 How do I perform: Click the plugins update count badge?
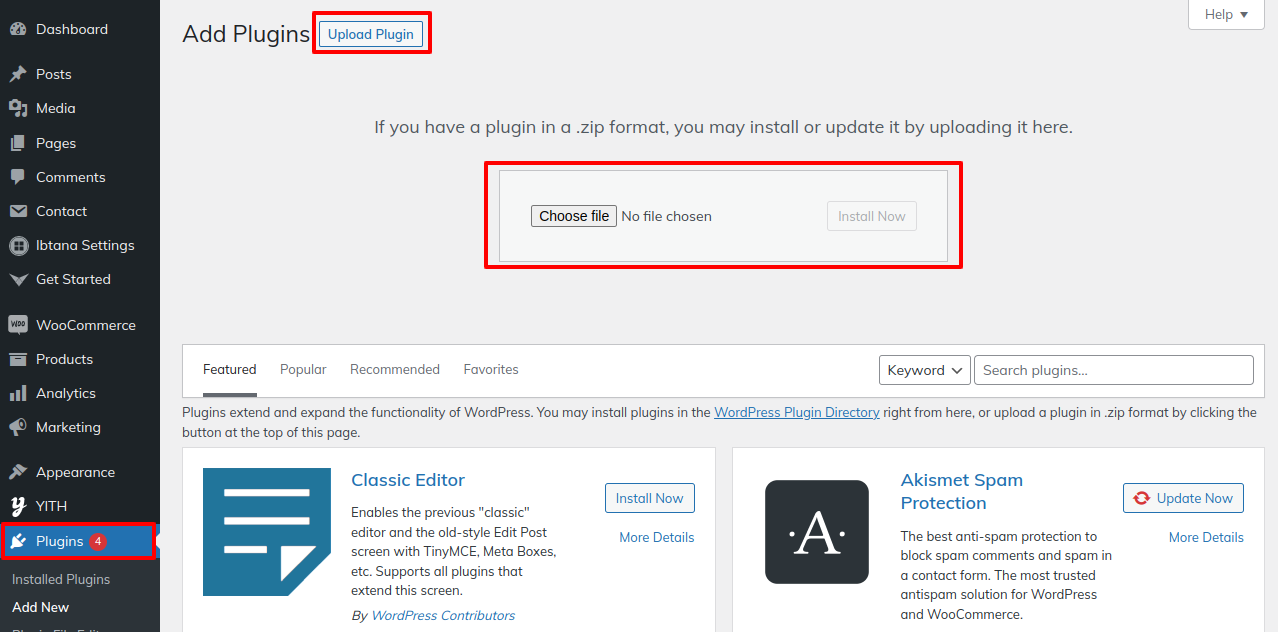pos(98,541)
